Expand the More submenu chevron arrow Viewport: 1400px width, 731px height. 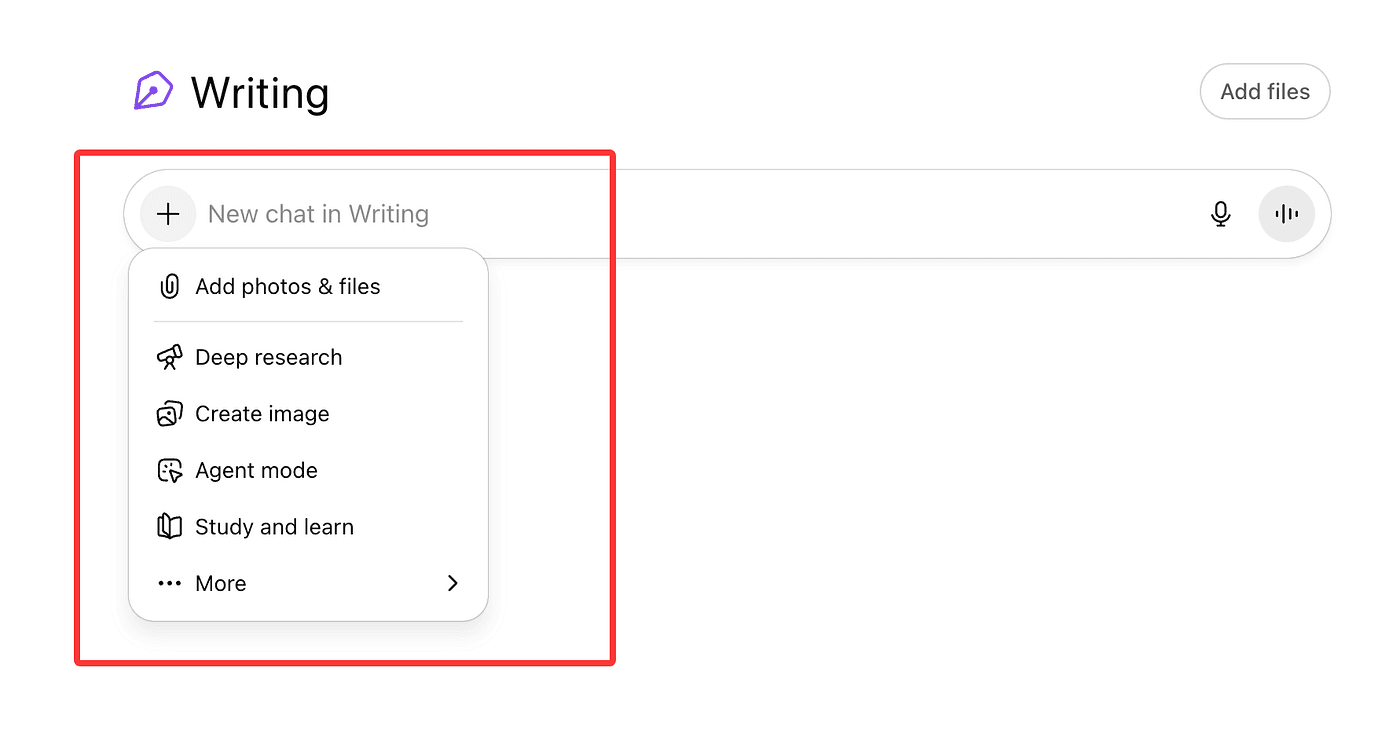click(x=453, y=583)
